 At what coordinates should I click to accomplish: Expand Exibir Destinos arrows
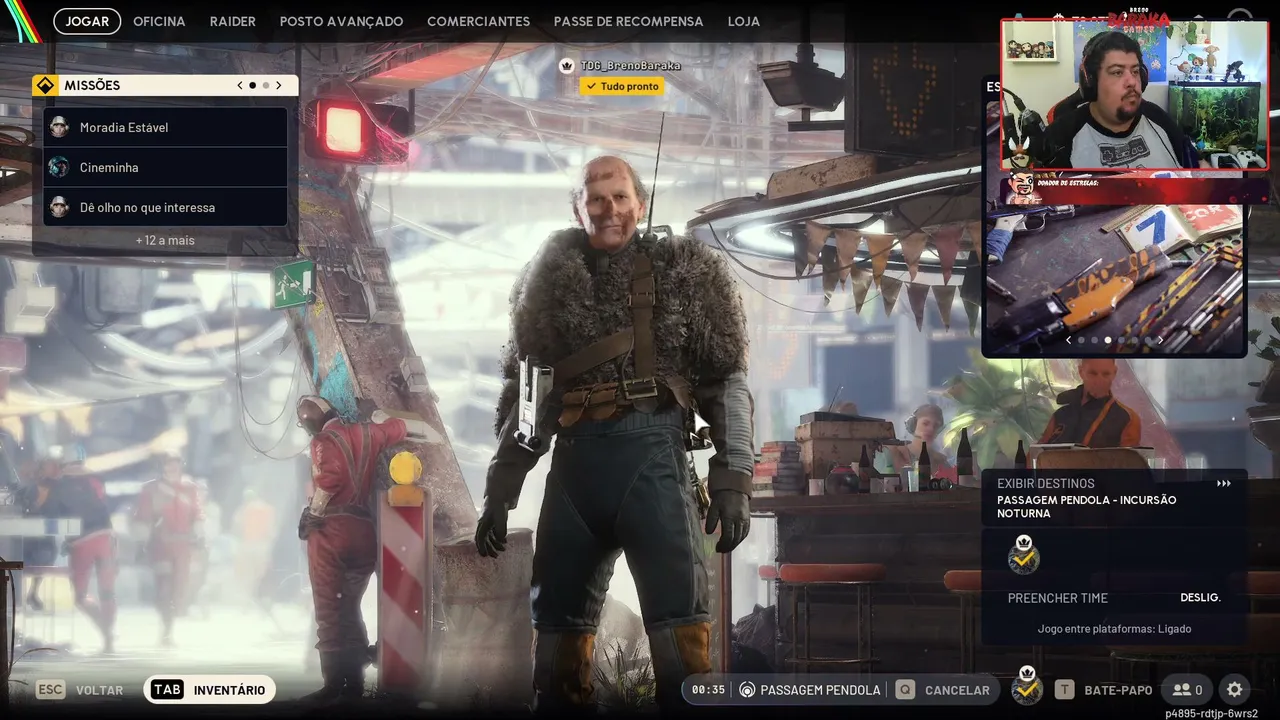pyautogui.click(x=1224, y=484)
